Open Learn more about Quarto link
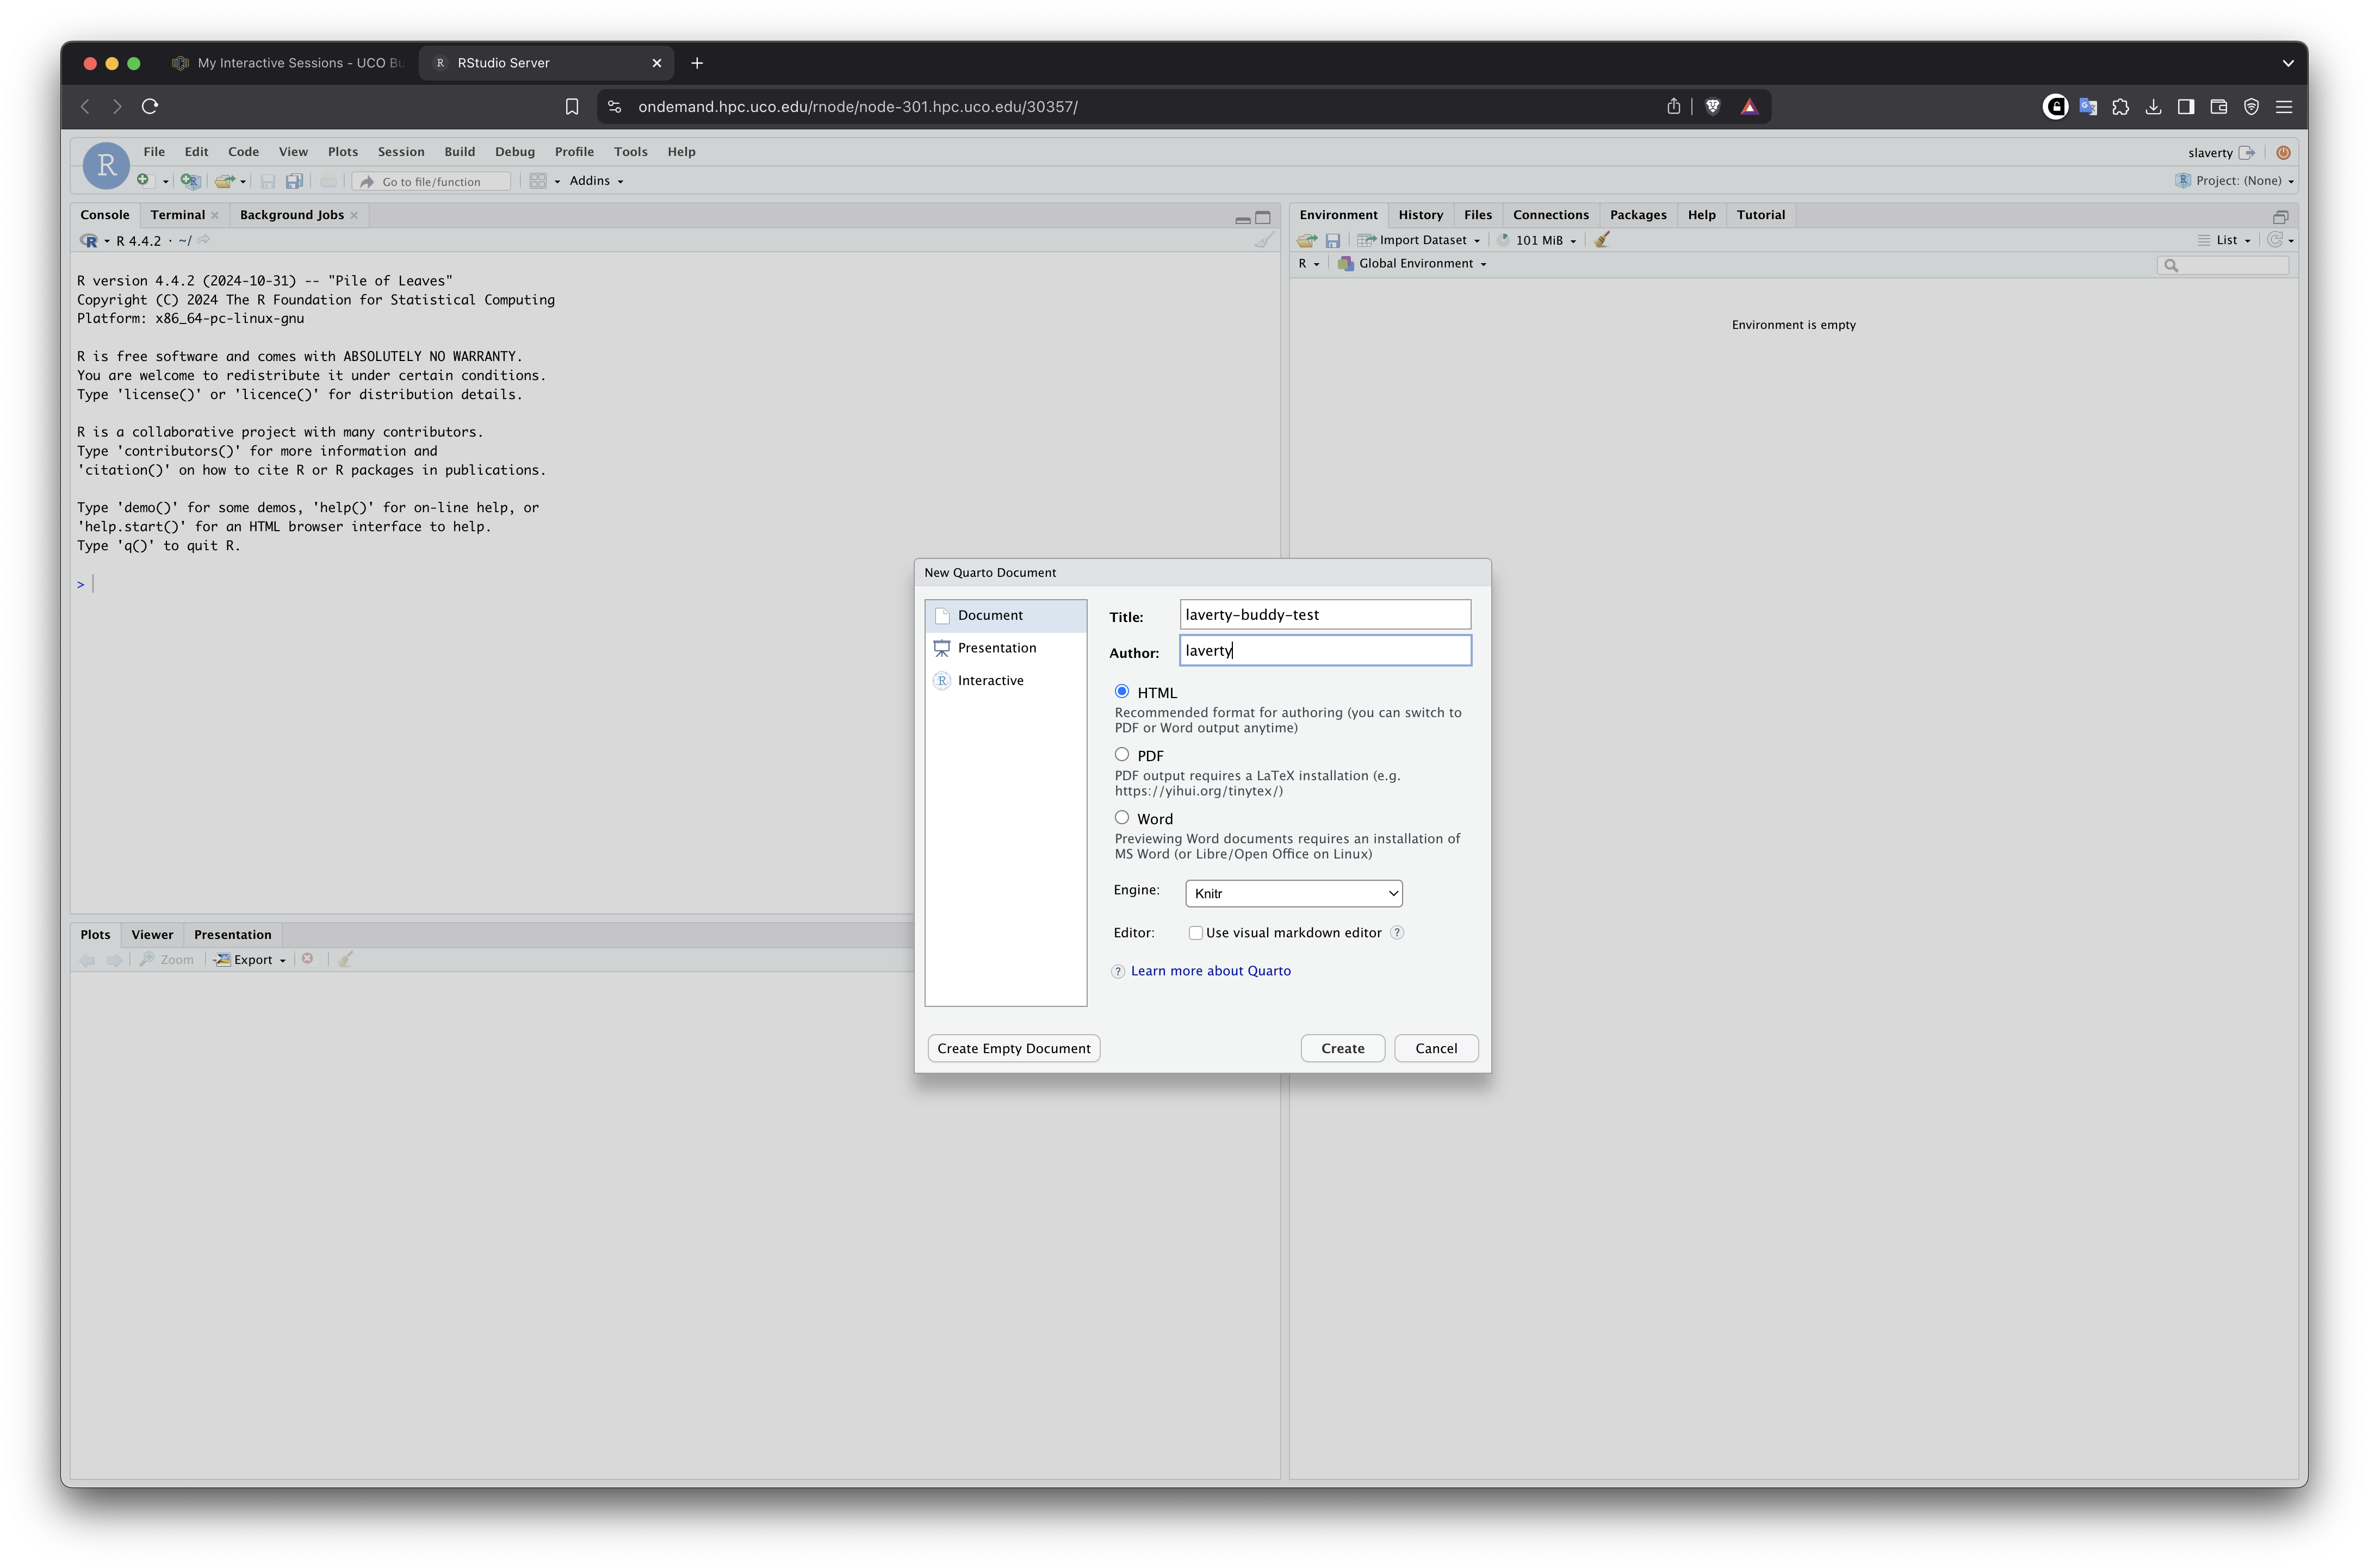Screen dimensions: 2369x1568 click(1210, 971)
